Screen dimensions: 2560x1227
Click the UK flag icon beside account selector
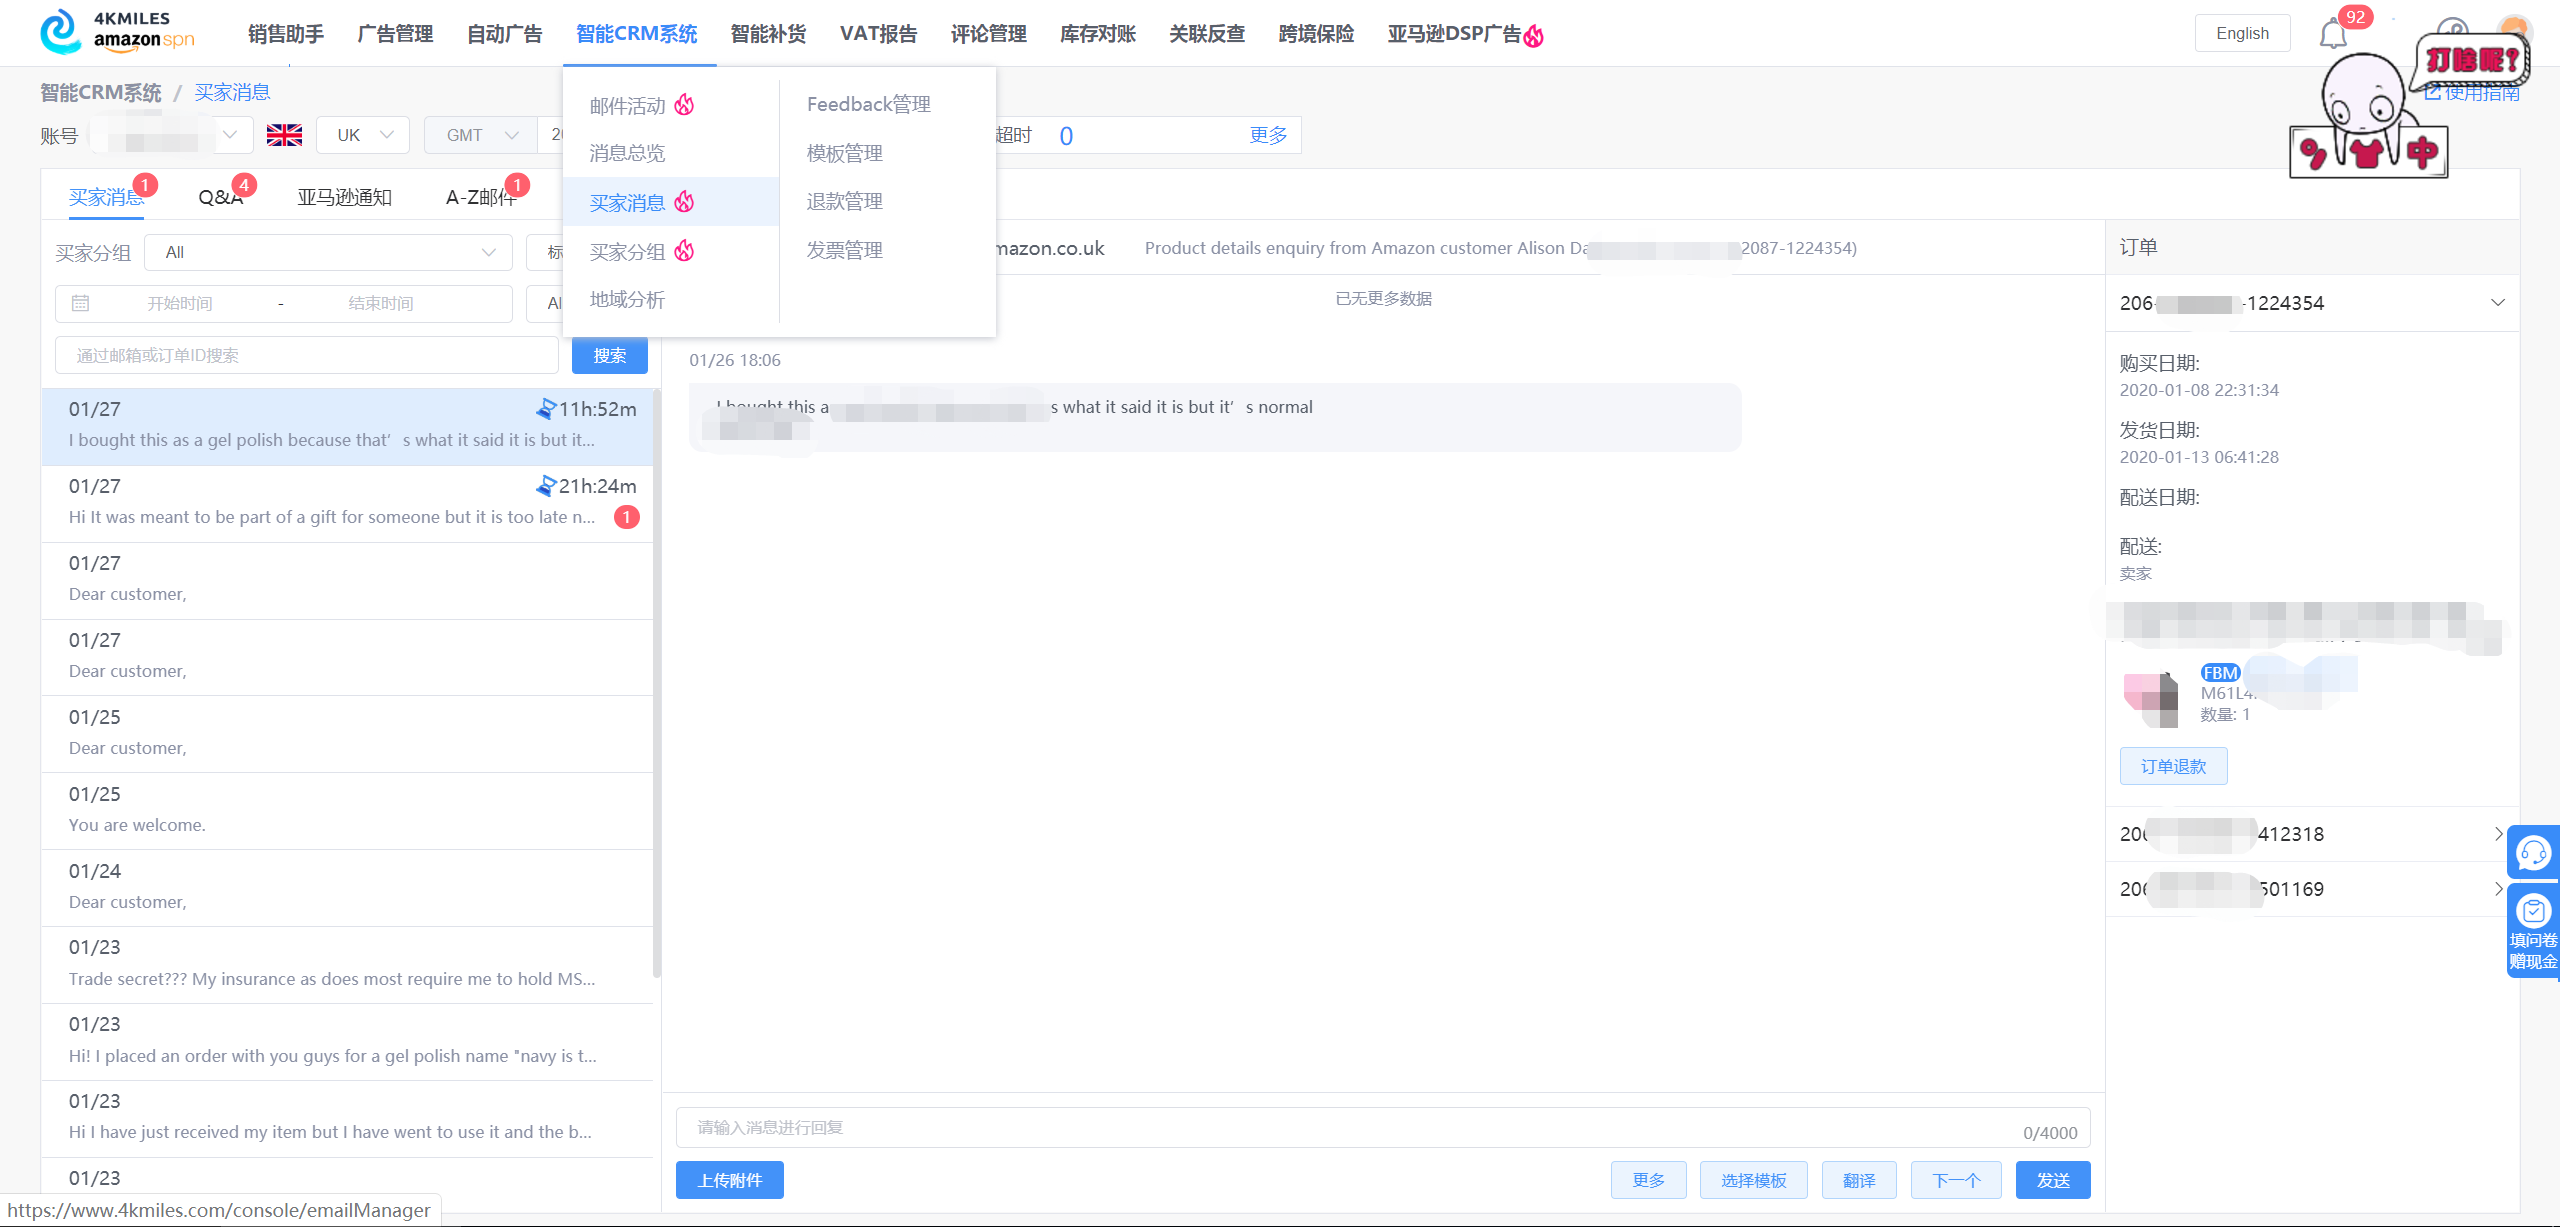pos(284,134)
